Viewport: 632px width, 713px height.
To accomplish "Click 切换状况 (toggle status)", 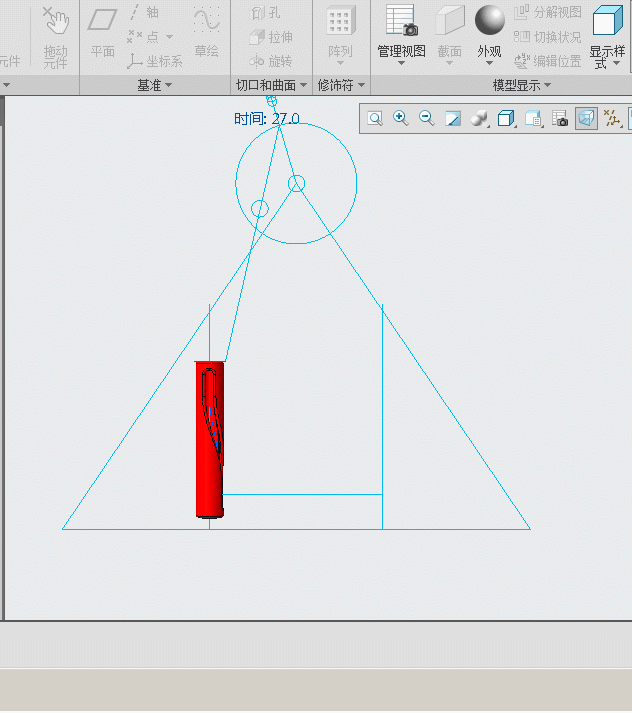I will tap(548, 37).
